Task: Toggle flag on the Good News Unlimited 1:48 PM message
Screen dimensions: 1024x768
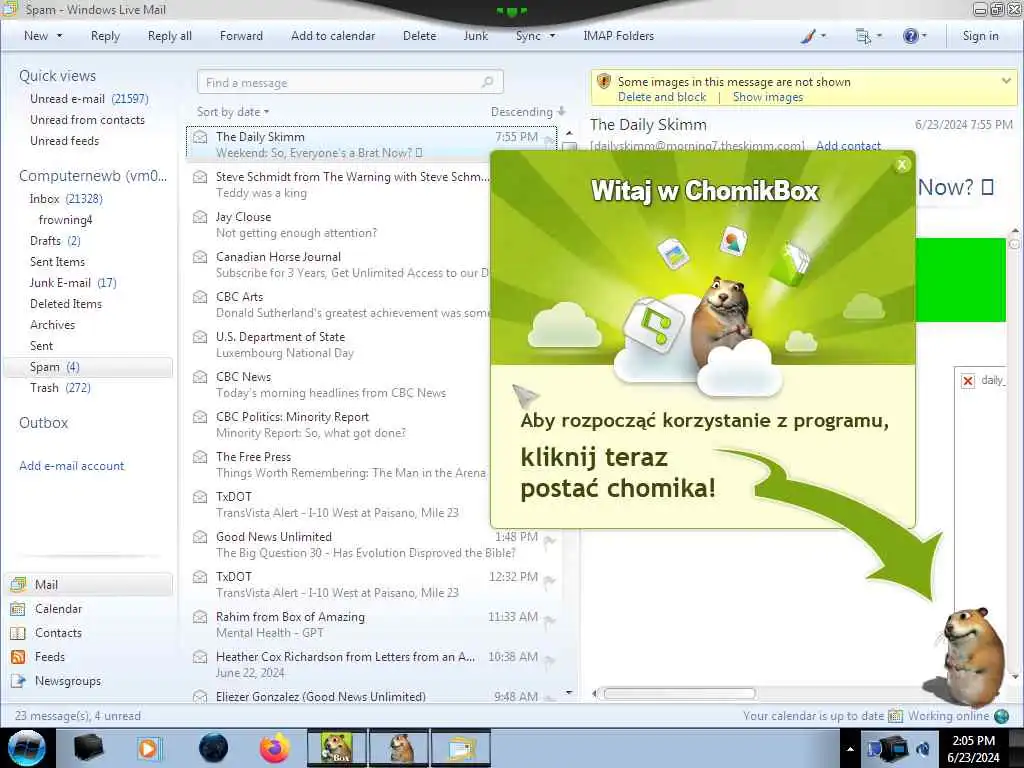Action: coord(550,540)
